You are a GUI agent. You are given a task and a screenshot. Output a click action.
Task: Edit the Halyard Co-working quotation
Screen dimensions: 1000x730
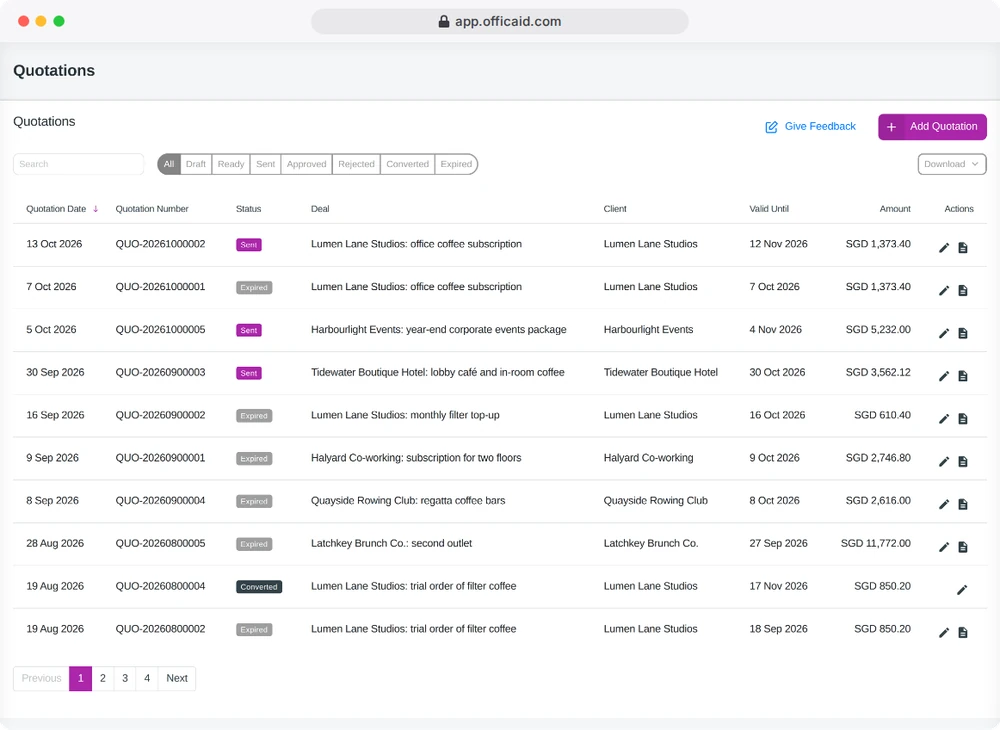[944, 462]
